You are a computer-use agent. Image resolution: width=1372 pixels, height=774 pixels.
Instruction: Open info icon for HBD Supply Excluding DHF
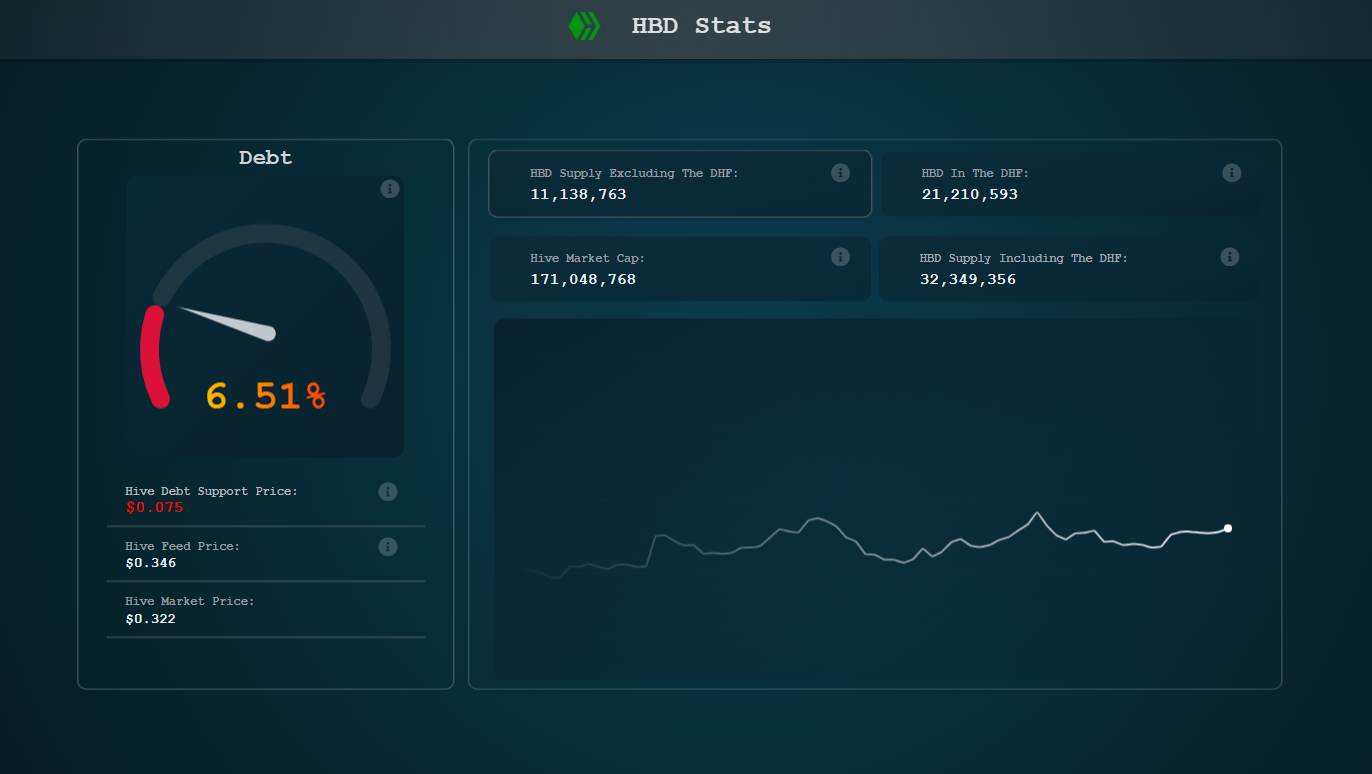point(840,173)
